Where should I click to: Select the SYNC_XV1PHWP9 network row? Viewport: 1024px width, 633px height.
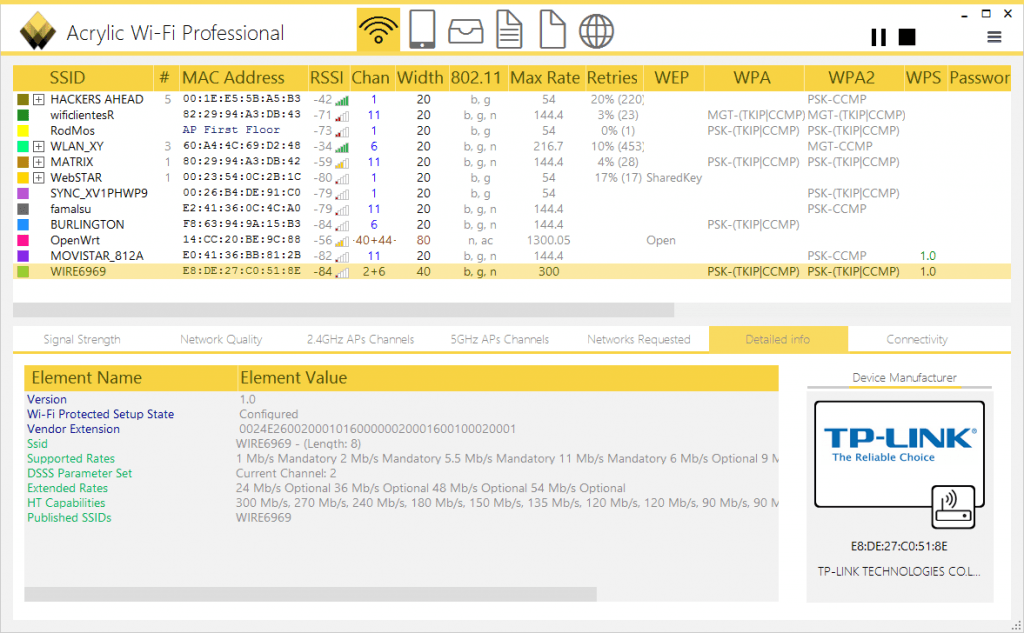(512, 193)
